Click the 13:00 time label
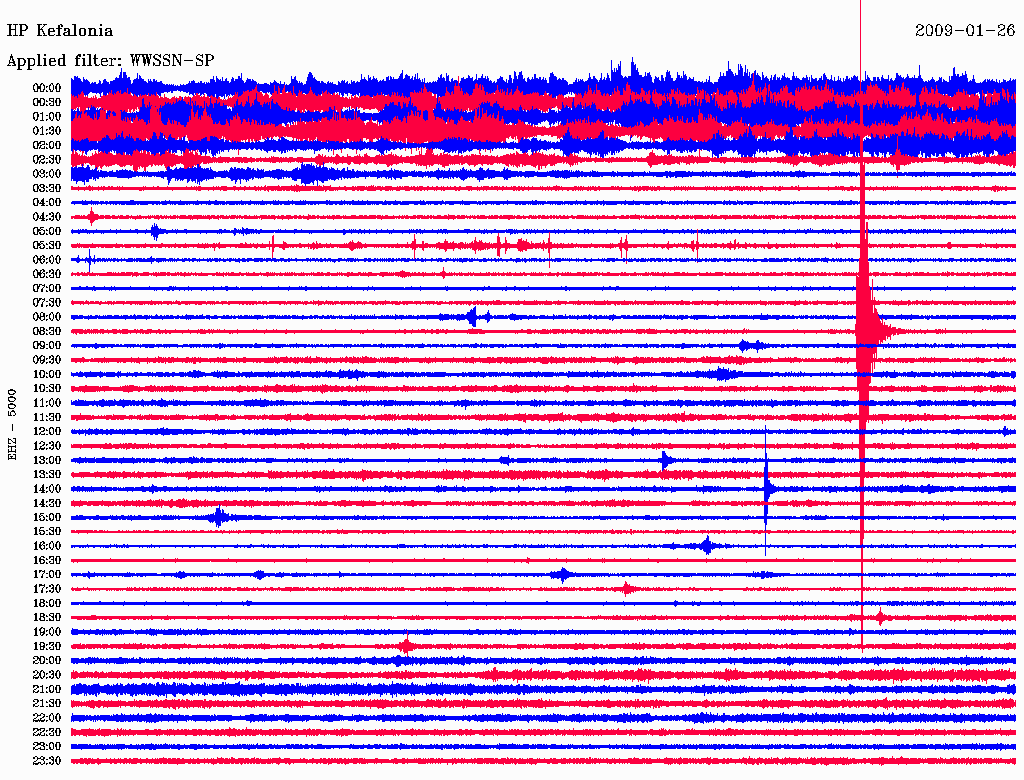The height and width of the screenshot is (780, 1024). tap(47, 461)
